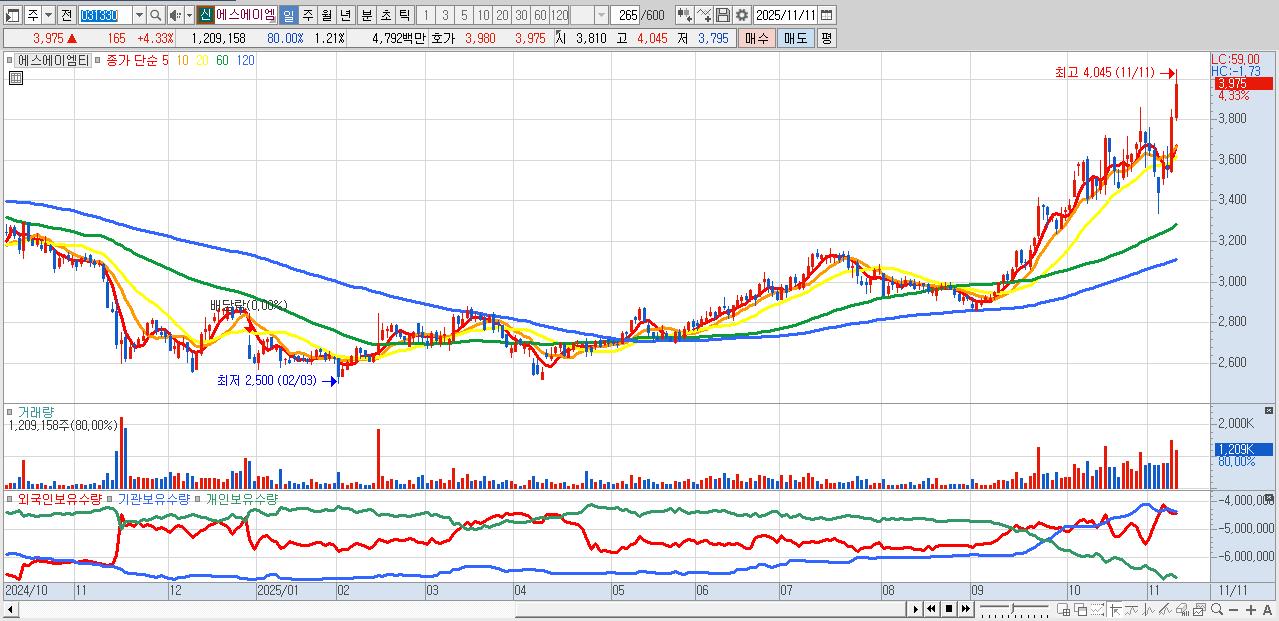The width and height of the screenshot is (1279, 621).
Task: Click the red 매수 buy button
Action: coord(756,38)
